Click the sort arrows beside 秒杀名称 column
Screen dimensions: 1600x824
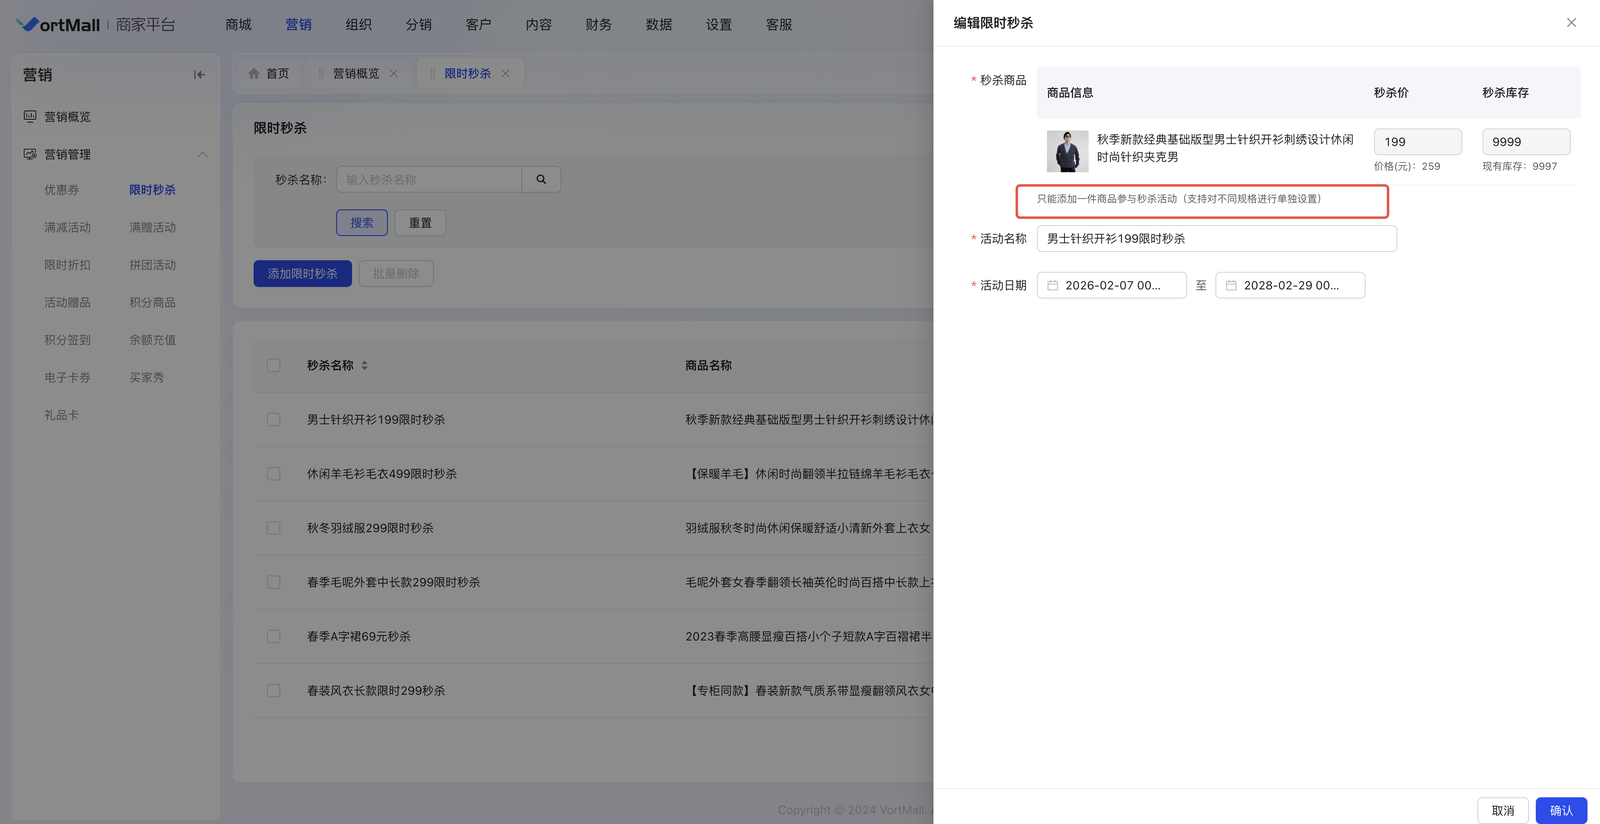point(365,366)
